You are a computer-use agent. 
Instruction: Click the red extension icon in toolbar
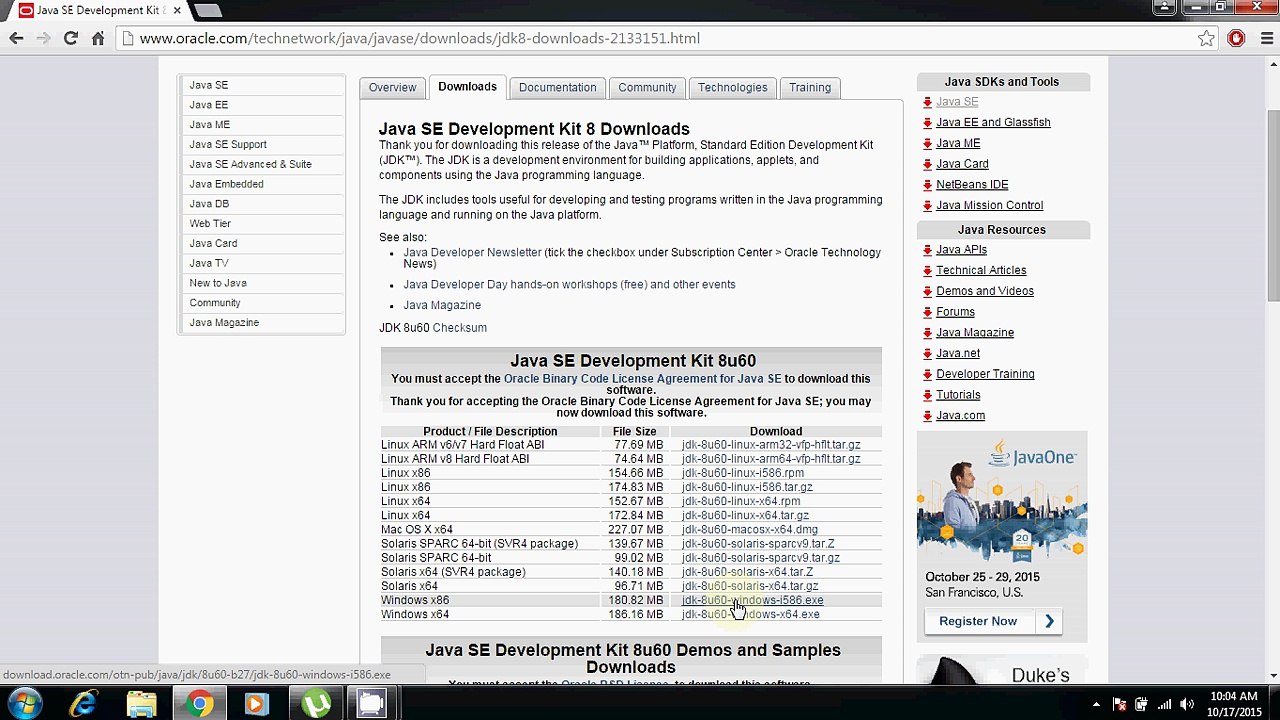[1236, 38]
